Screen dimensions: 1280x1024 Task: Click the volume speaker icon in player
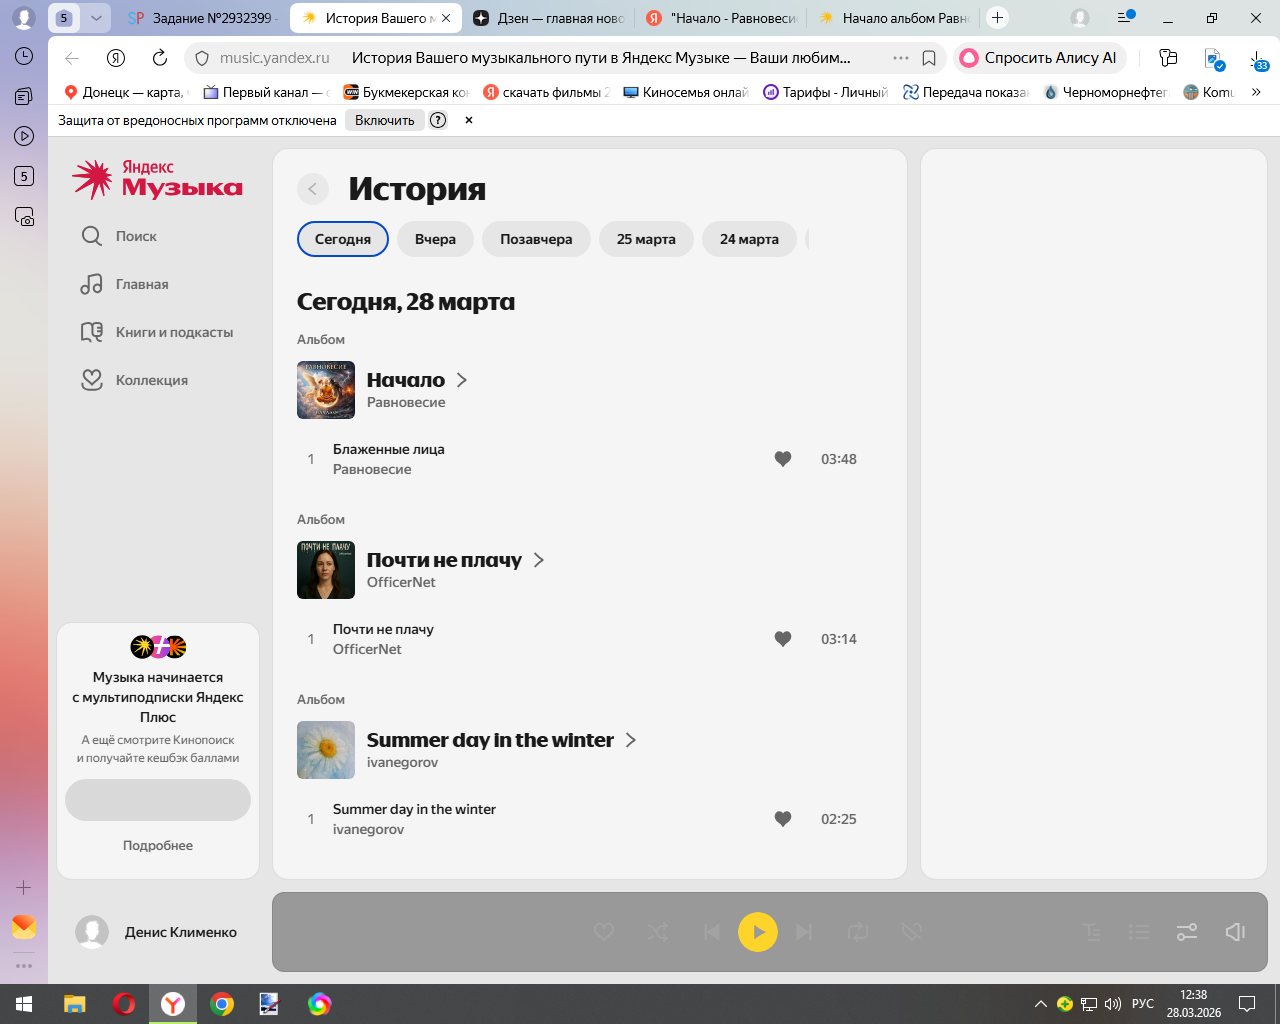pyautogui.click(x=1235, y=932)
